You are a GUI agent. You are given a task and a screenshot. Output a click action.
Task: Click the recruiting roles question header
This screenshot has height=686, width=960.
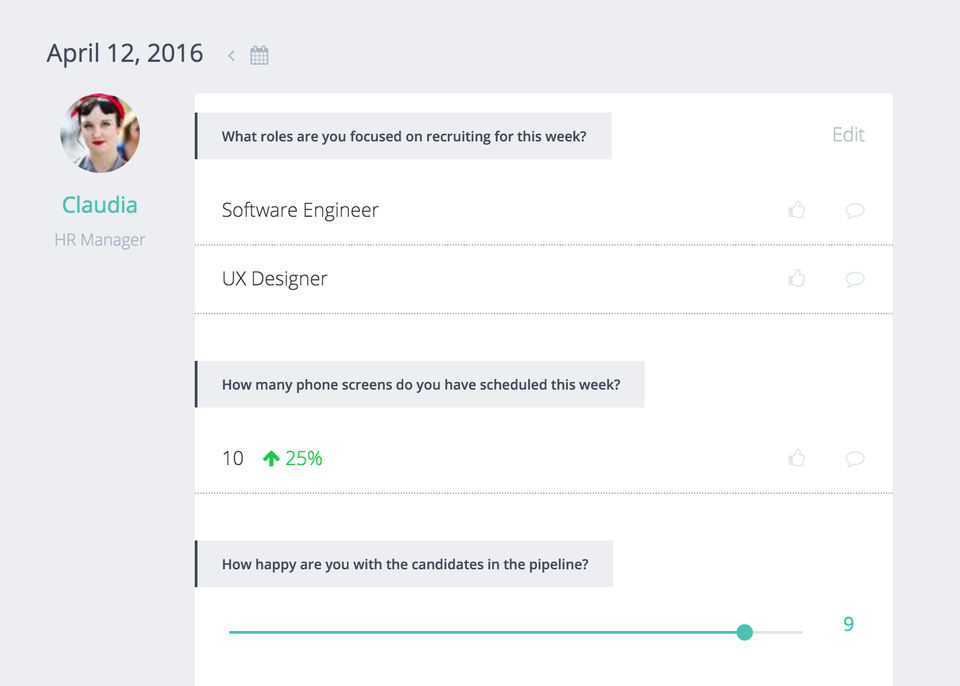tap(403, 136)
